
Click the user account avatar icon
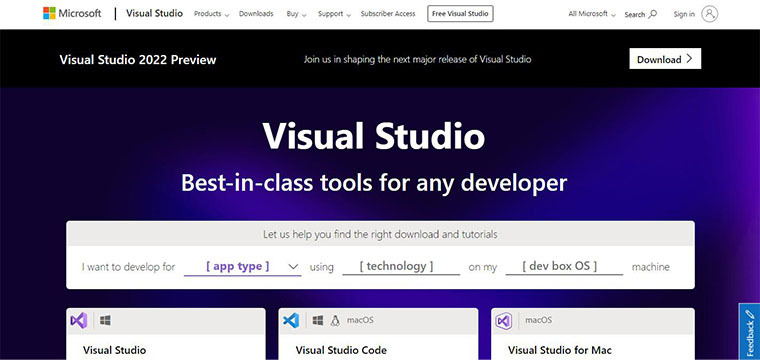pyautogui.click(x=709, y=14)
